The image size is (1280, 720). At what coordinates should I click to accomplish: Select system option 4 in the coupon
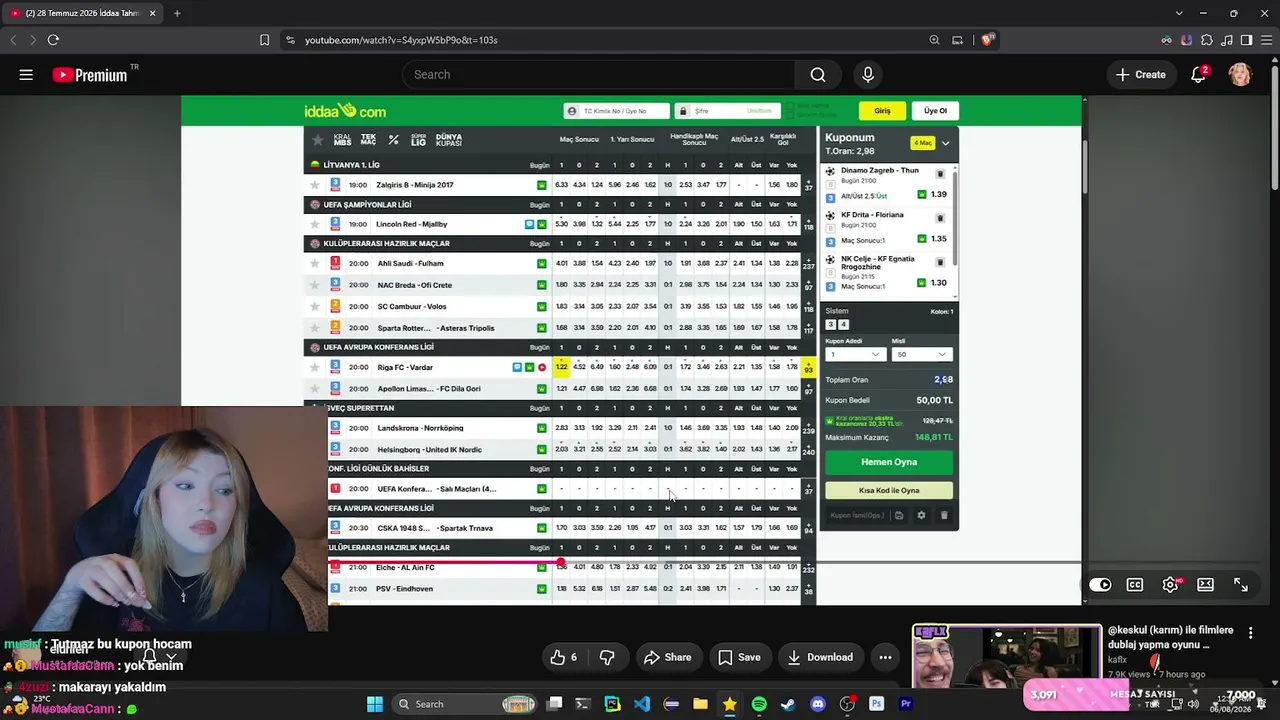843,325
